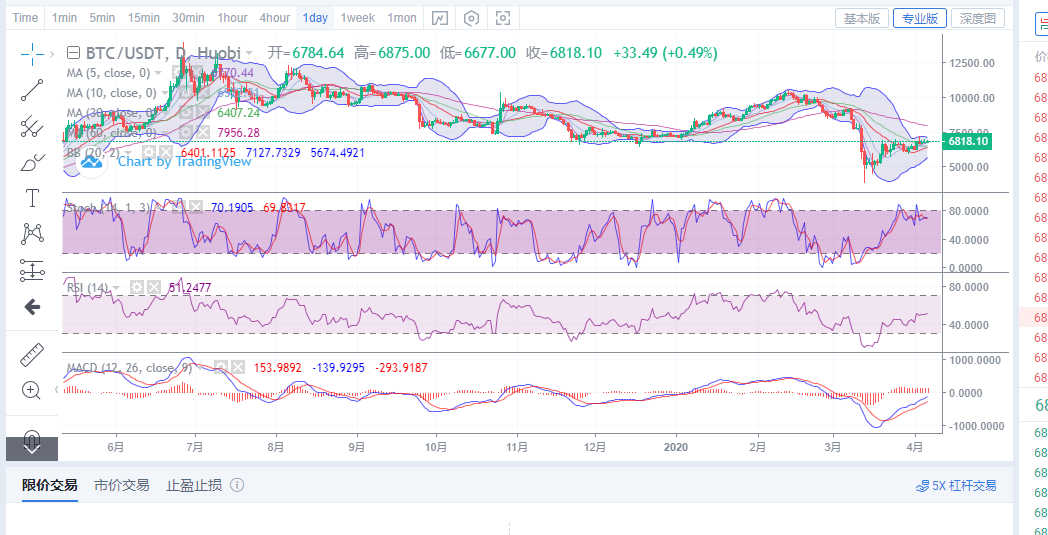Open MA (10, close, 0) dropdown arrow
This screenshot has width=1048, height=535.
click(164, 93)
